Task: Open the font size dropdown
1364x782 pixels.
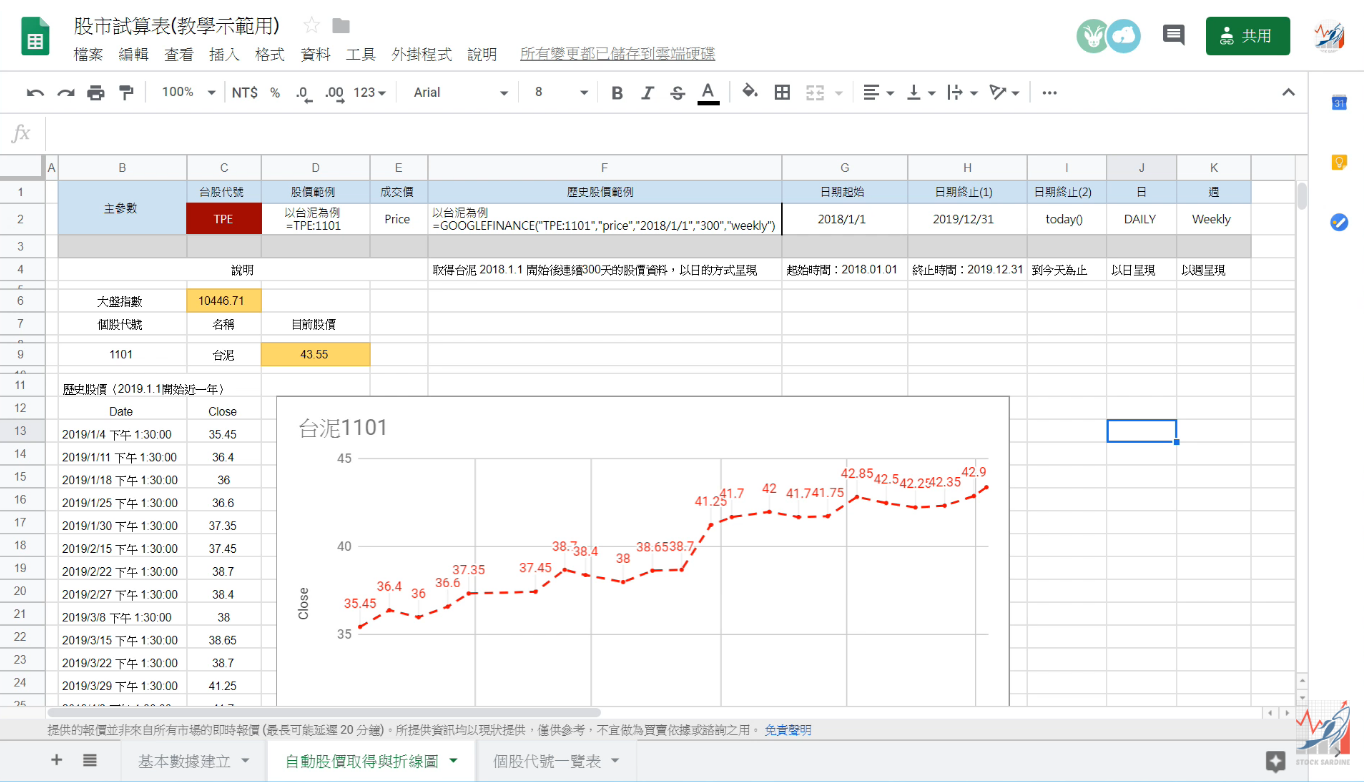Action: click(x=556, y=92)
